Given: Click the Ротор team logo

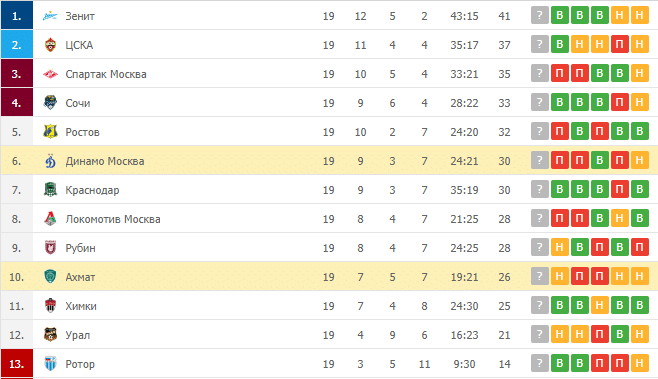Looking at the screenshot, I should point(50,363).
